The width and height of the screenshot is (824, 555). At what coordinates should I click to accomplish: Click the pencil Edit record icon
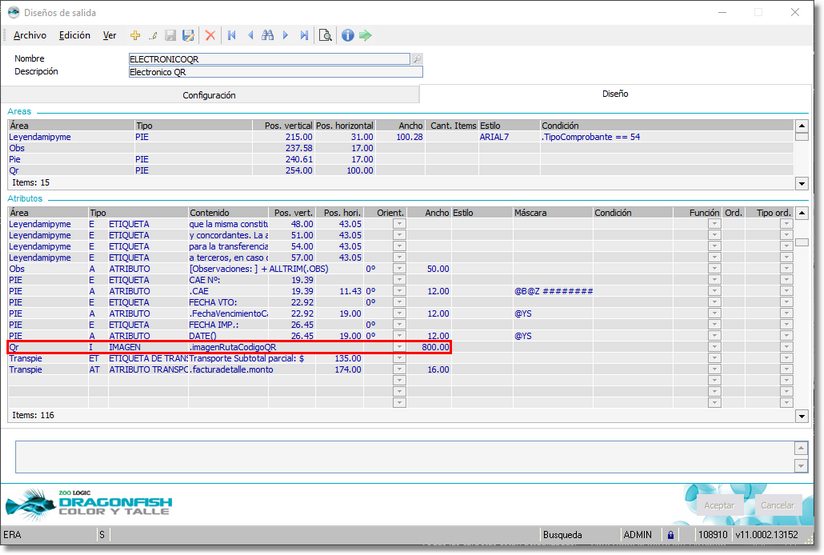coord(153,35)
